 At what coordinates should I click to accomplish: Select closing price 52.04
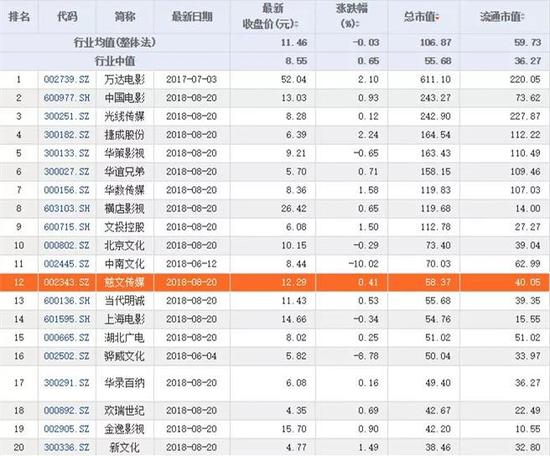[294, 80]
